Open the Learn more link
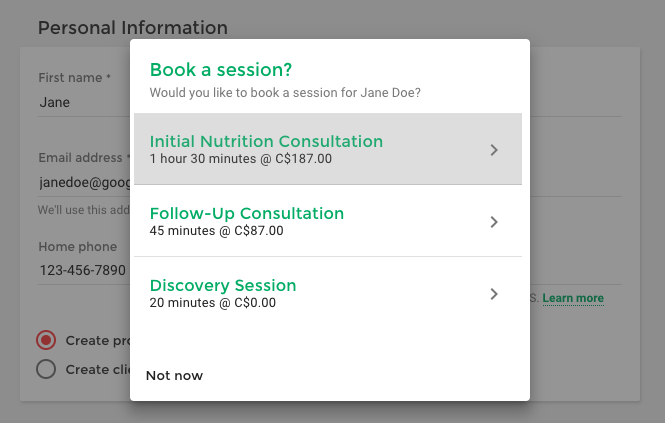The image size is (665, 423). [573, 298]
